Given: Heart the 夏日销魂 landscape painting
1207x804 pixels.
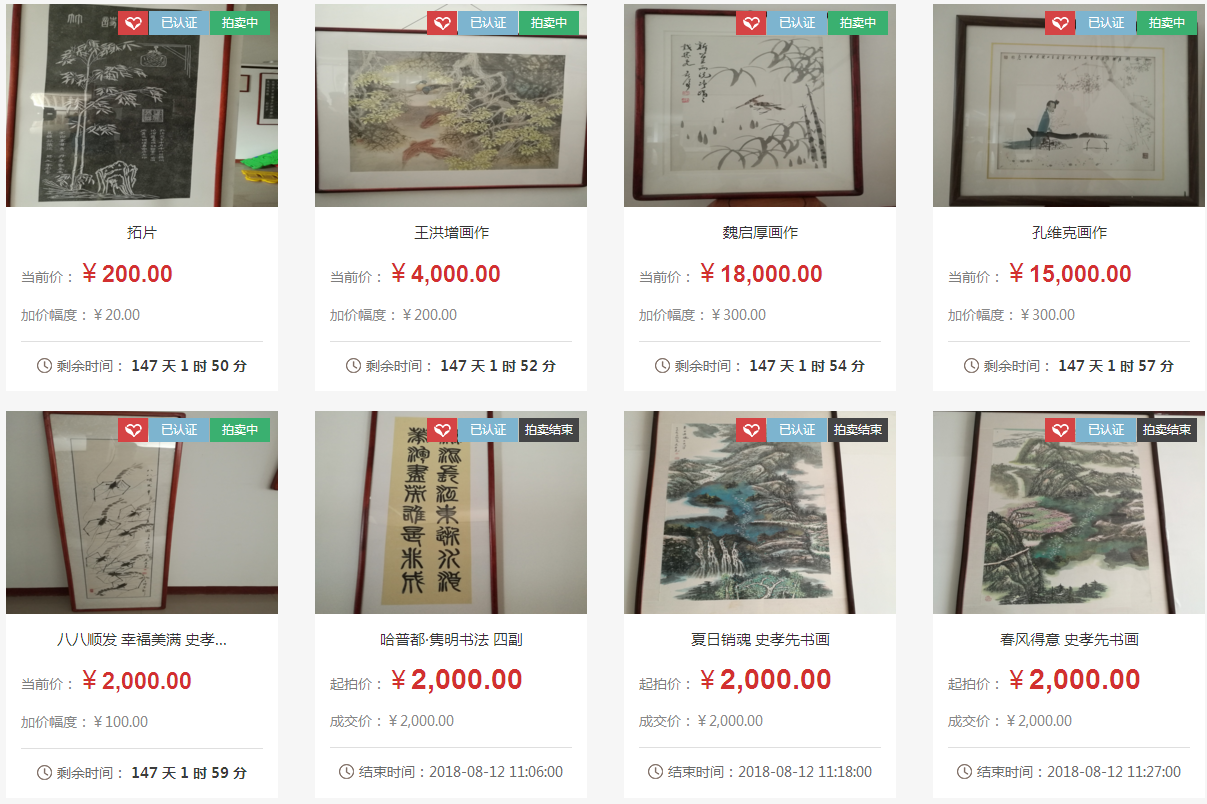Looking at the screenshot, I should (751, 430).
